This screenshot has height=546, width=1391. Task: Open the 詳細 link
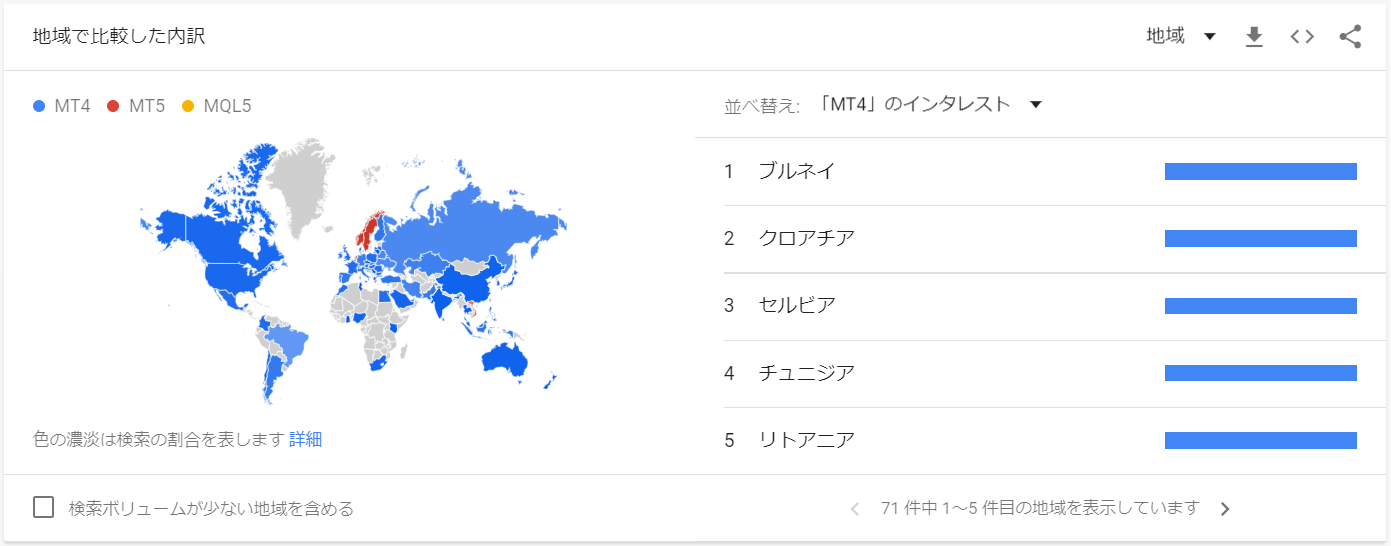305,439
